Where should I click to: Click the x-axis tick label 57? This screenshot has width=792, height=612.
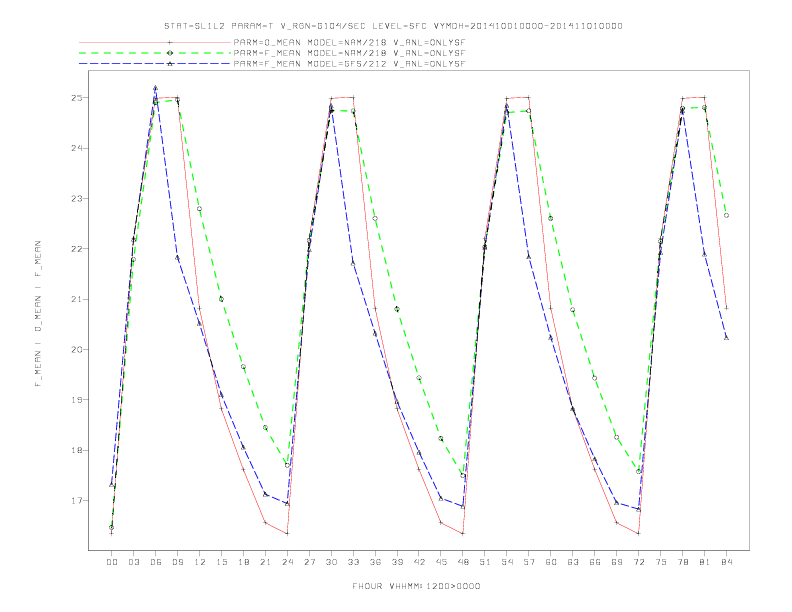point(529,562)
